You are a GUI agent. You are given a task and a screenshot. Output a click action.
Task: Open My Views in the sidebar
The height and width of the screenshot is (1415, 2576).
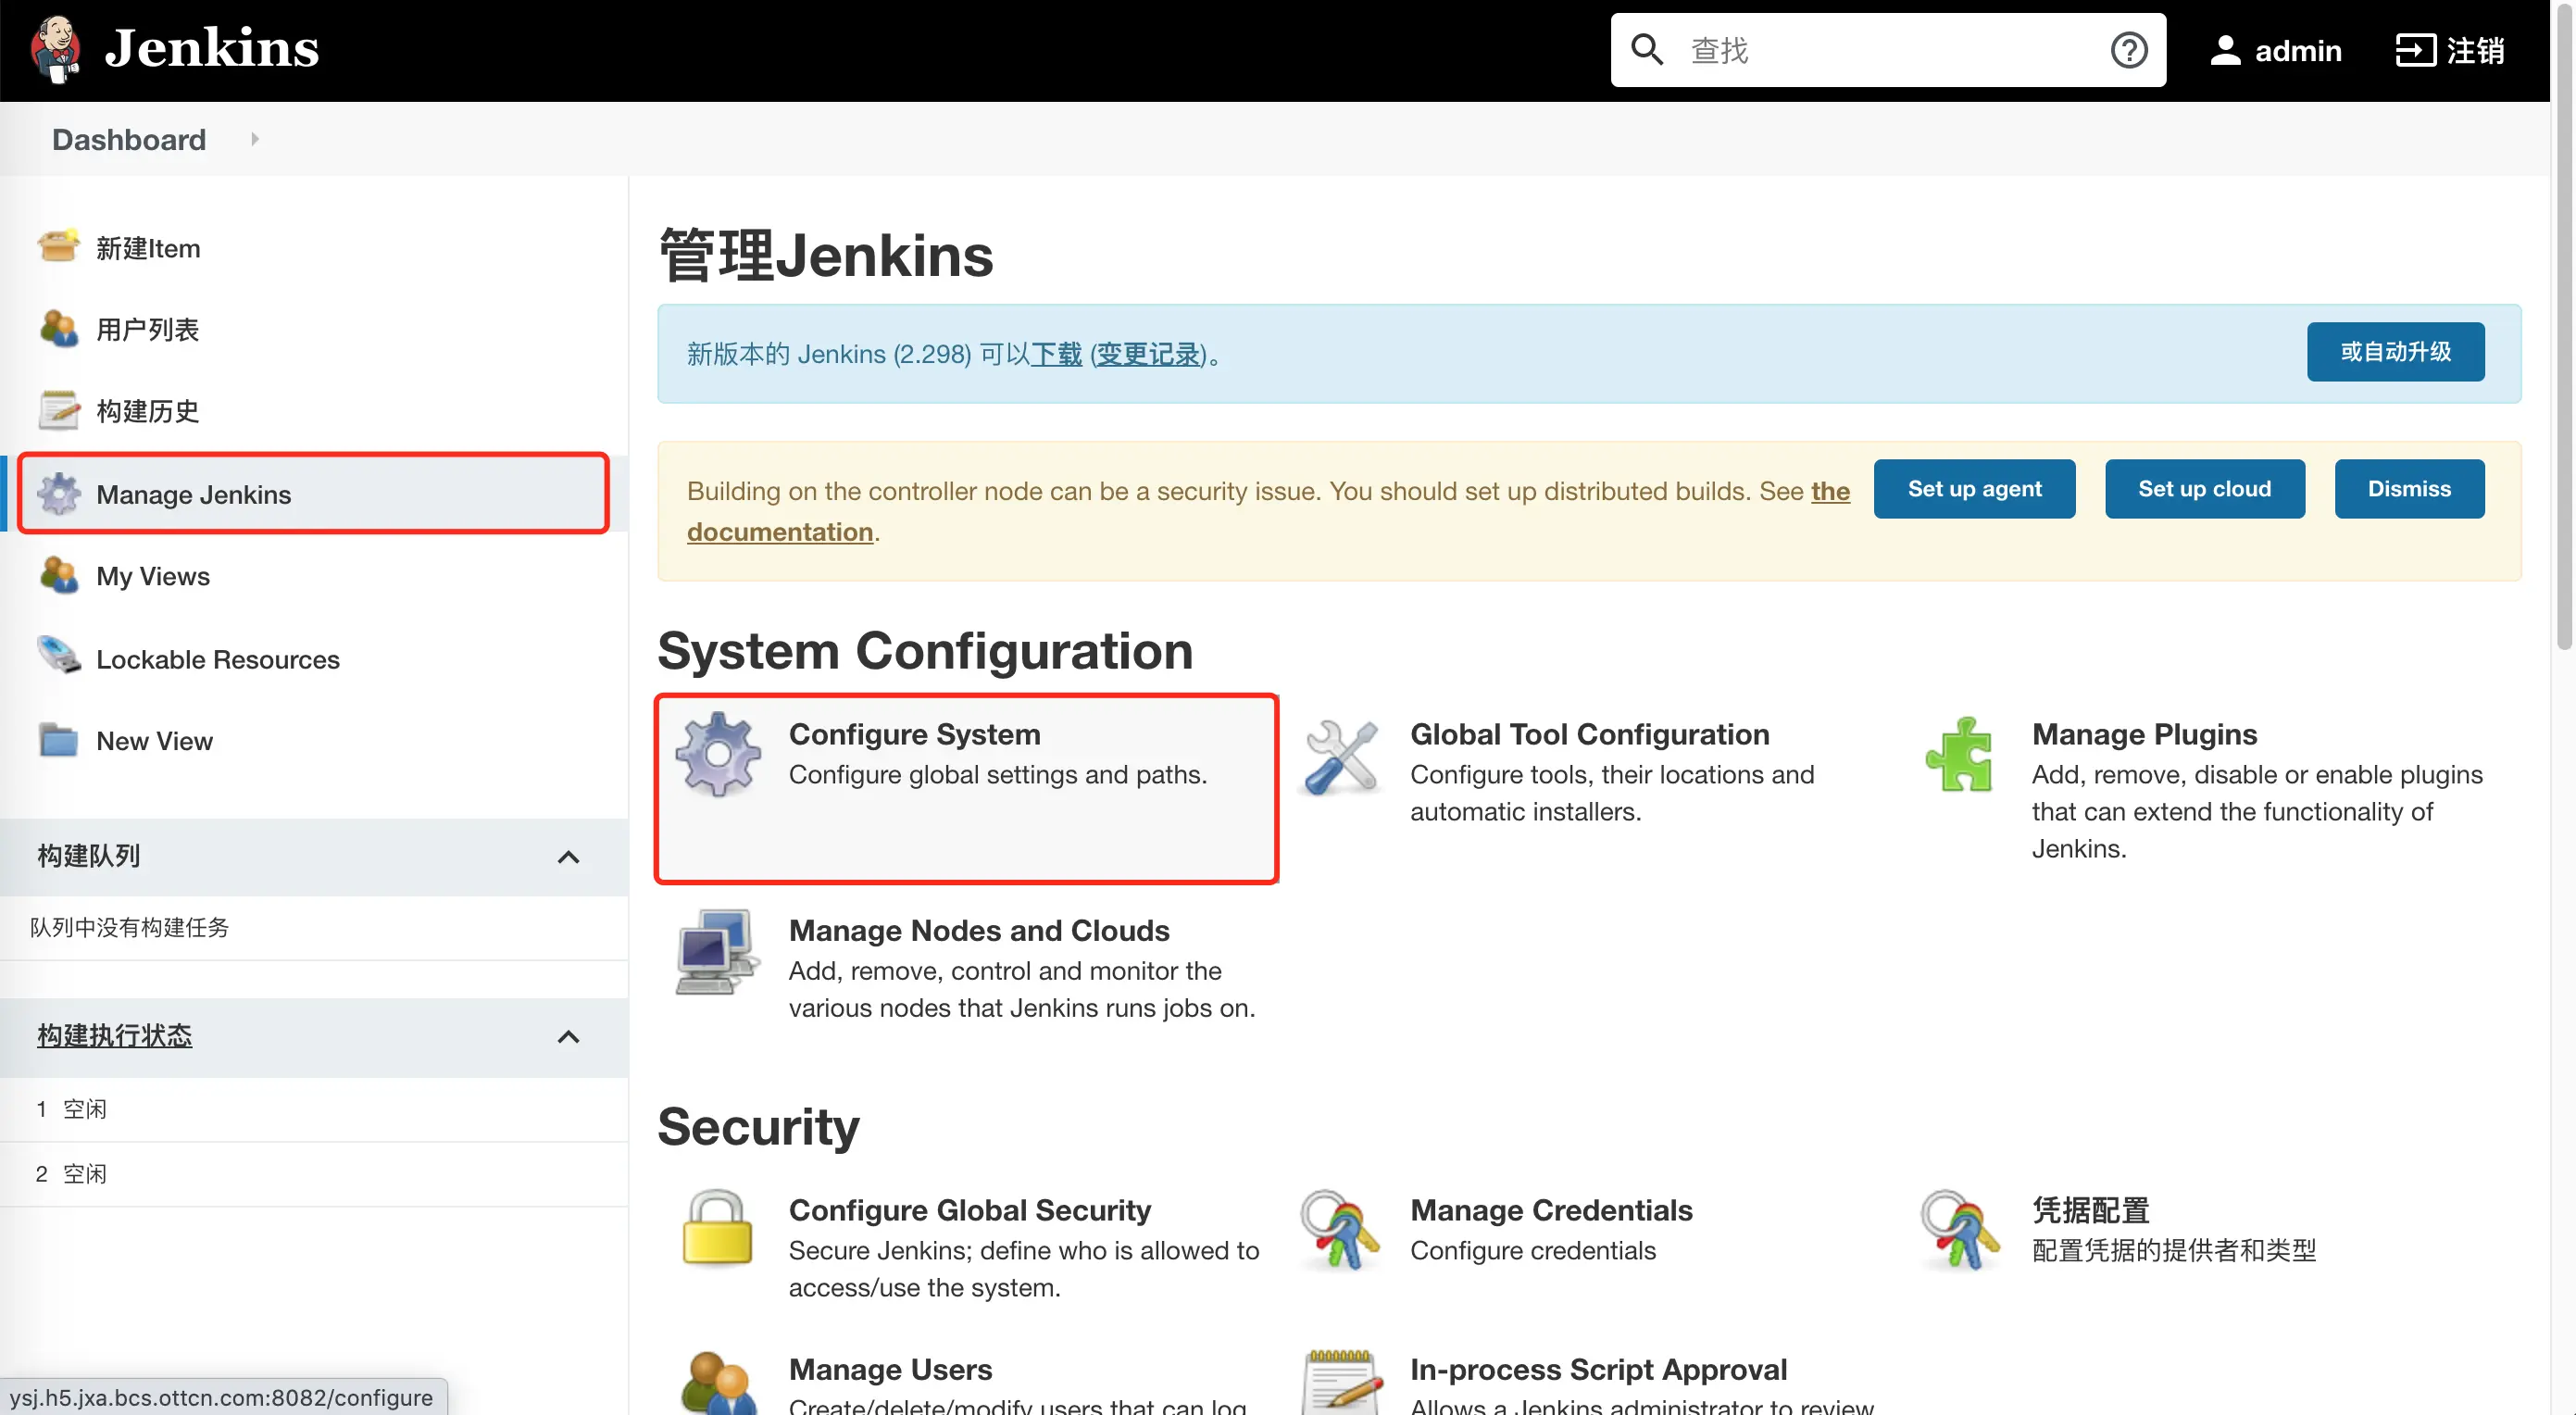coord(153,576)
